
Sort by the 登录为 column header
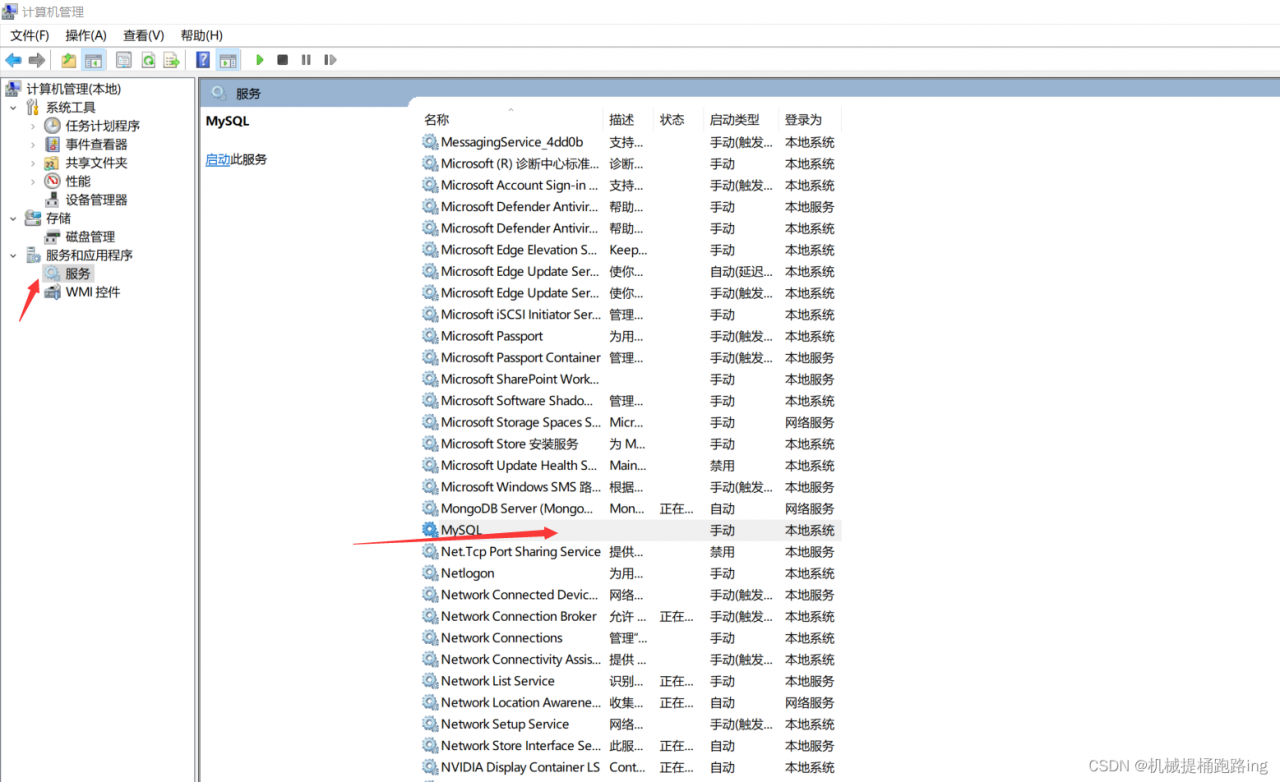click(810, 120)
